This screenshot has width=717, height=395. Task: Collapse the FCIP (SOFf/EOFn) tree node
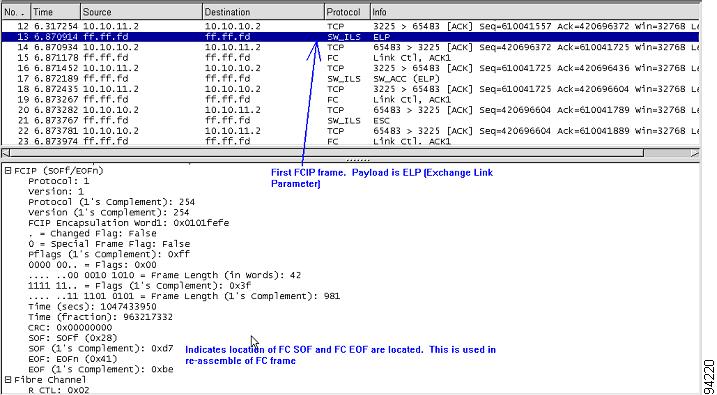8,171
